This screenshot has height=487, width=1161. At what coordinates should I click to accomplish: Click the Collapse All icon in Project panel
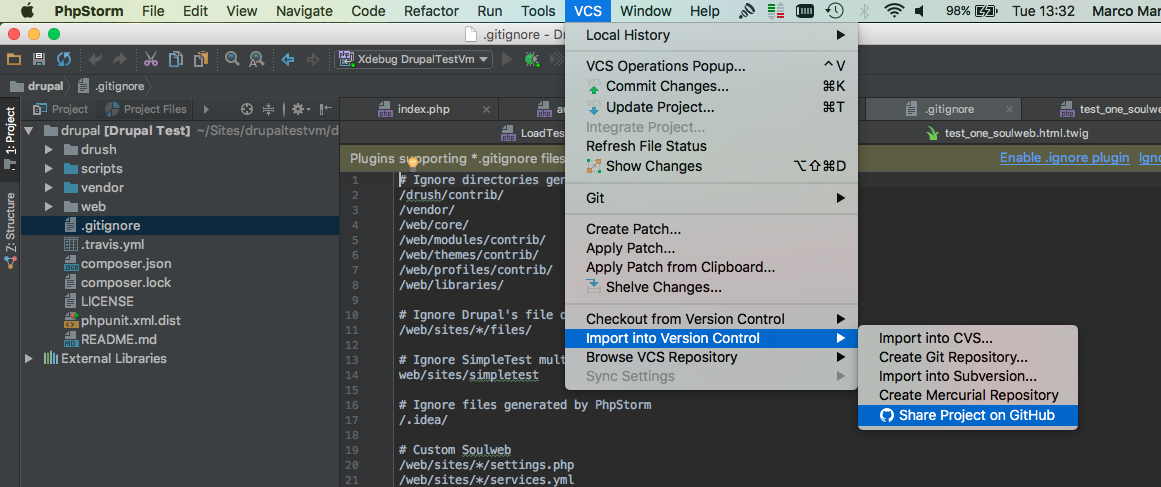[x=269, y=109]
